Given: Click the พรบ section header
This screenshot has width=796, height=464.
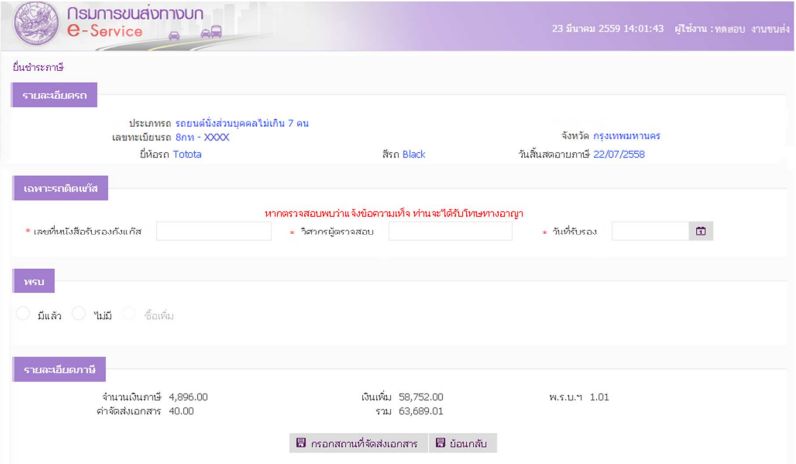Looking at the screenshot, I should (34, 280).
